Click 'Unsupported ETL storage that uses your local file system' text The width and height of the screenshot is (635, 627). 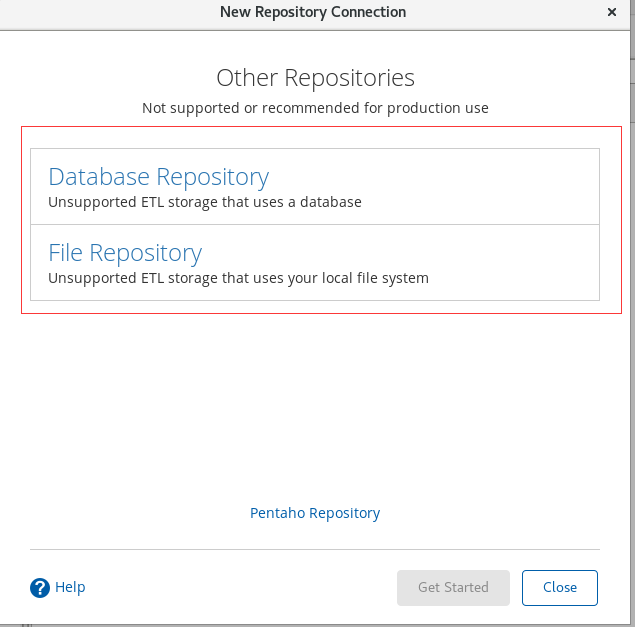(238, 278)
